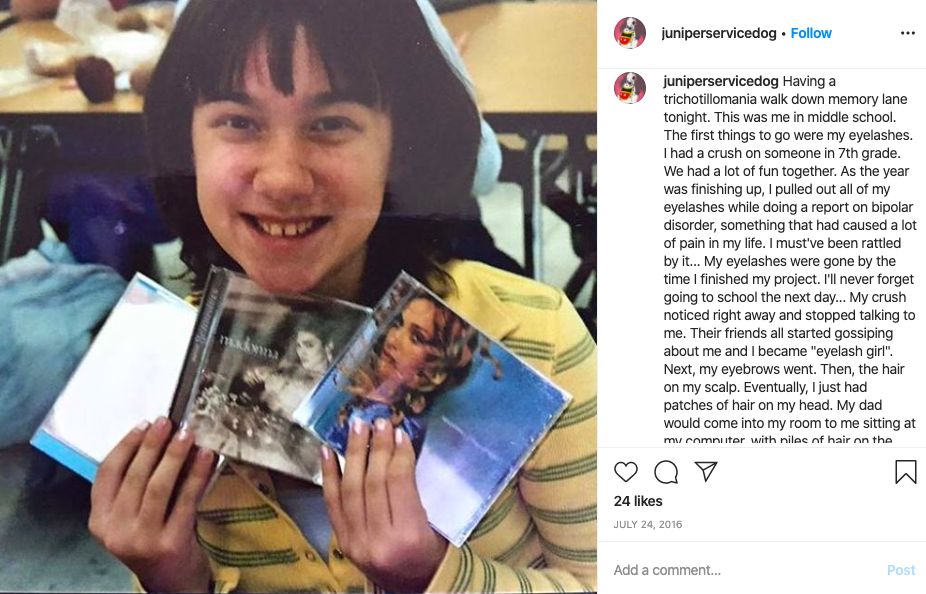Click the partially cut-off caption line

coord(778,440)
